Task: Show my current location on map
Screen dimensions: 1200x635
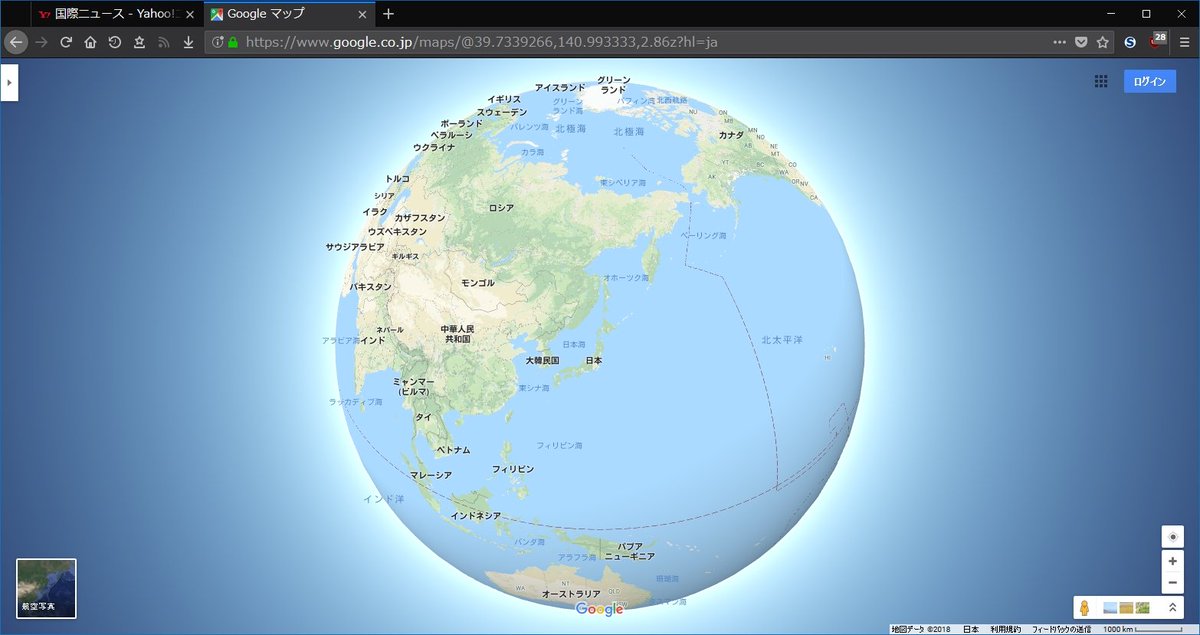Action: click(1173, 537)
